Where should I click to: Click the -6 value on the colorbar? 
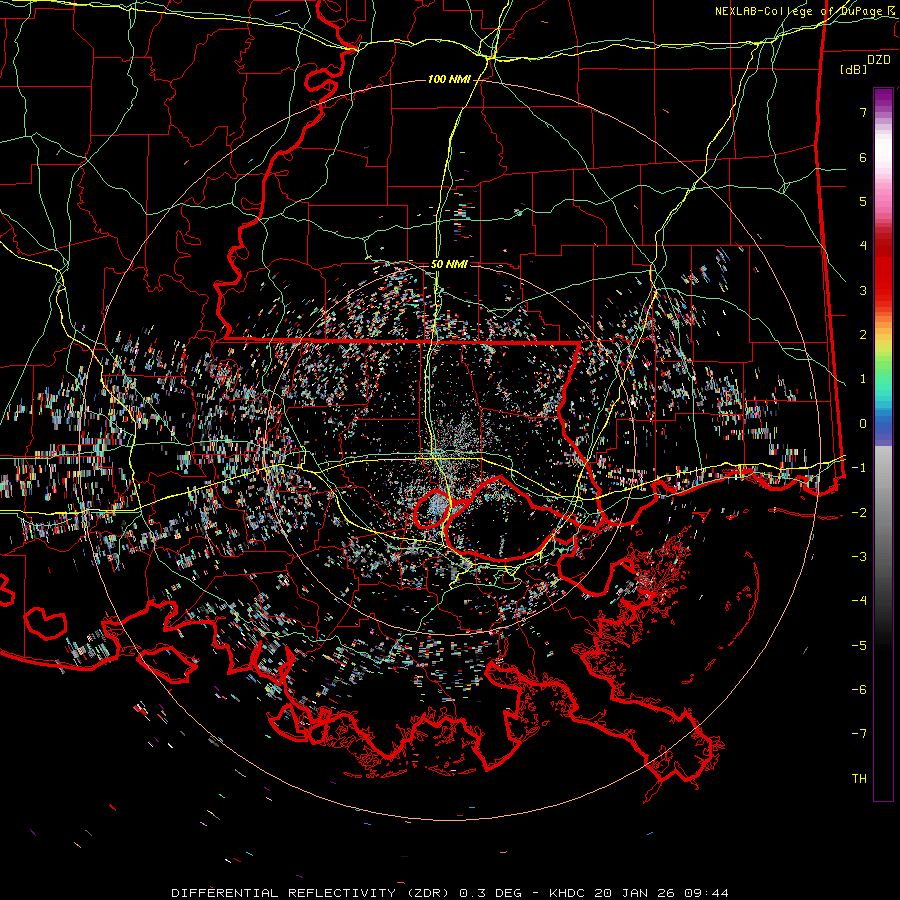coord(859,690)
